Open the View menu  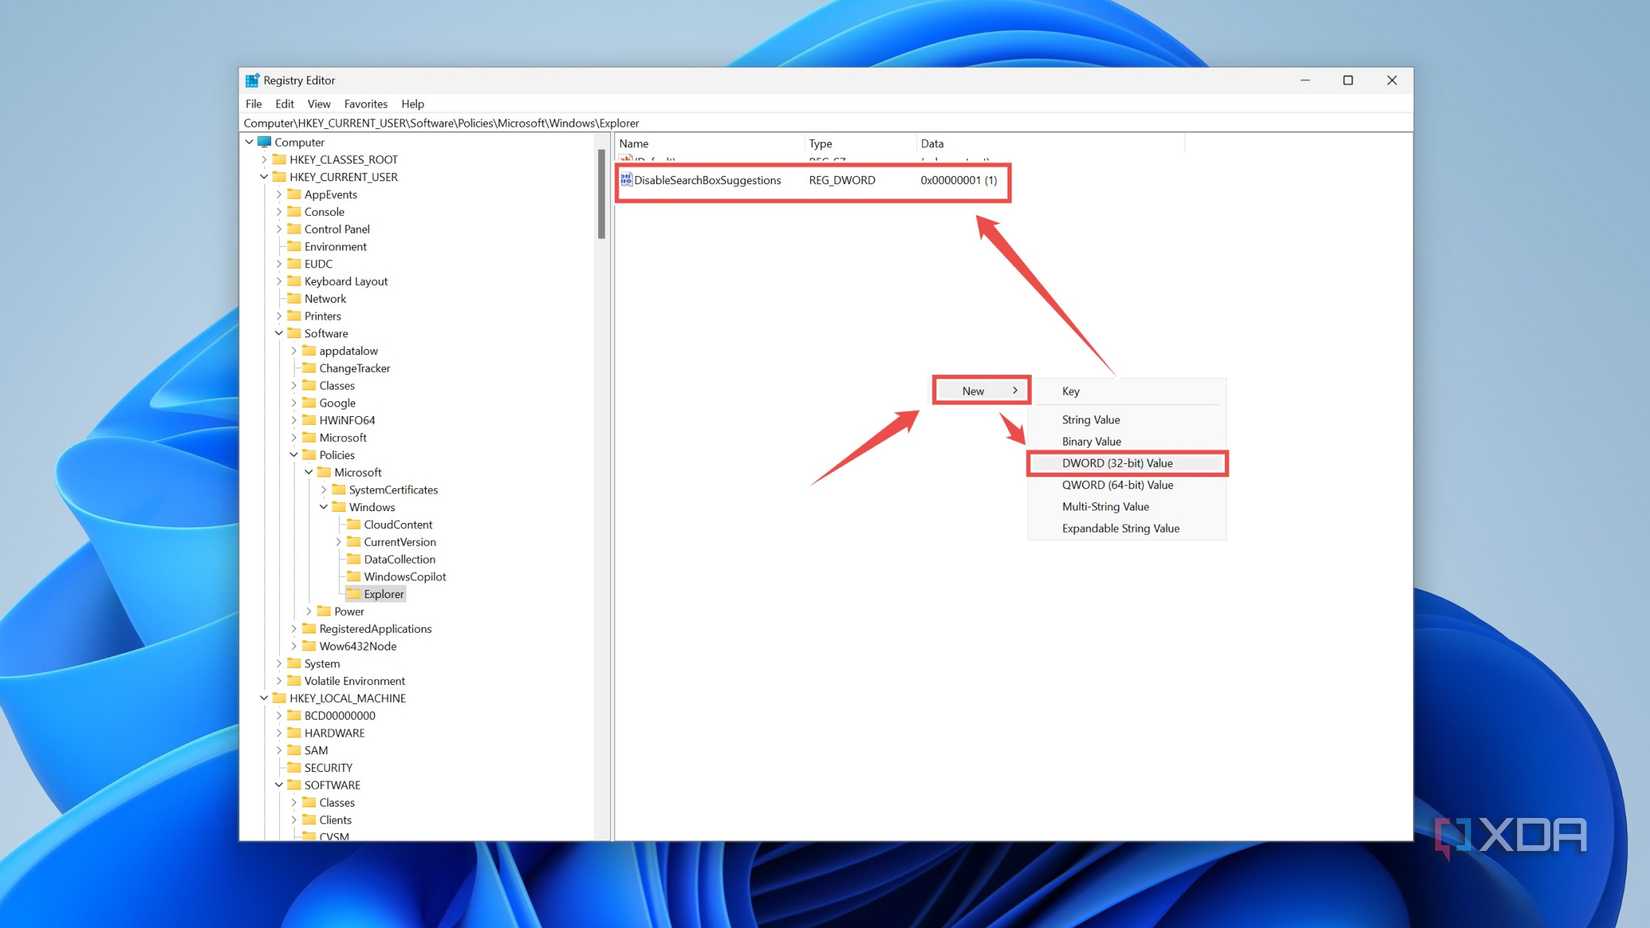319,104
